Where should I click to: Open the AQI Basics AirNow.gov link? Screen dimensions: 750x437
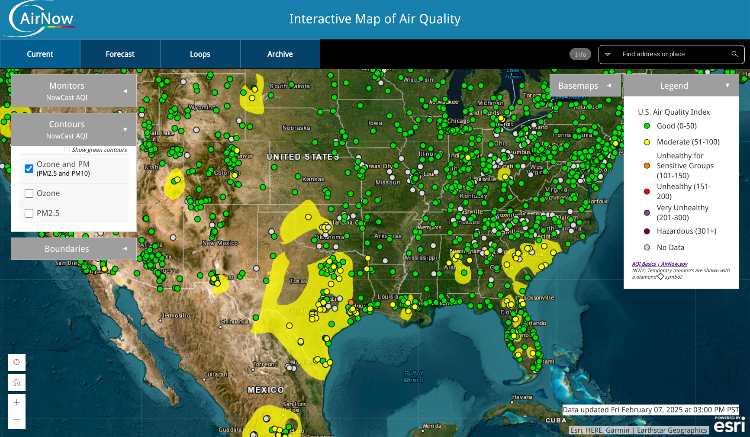660,264
